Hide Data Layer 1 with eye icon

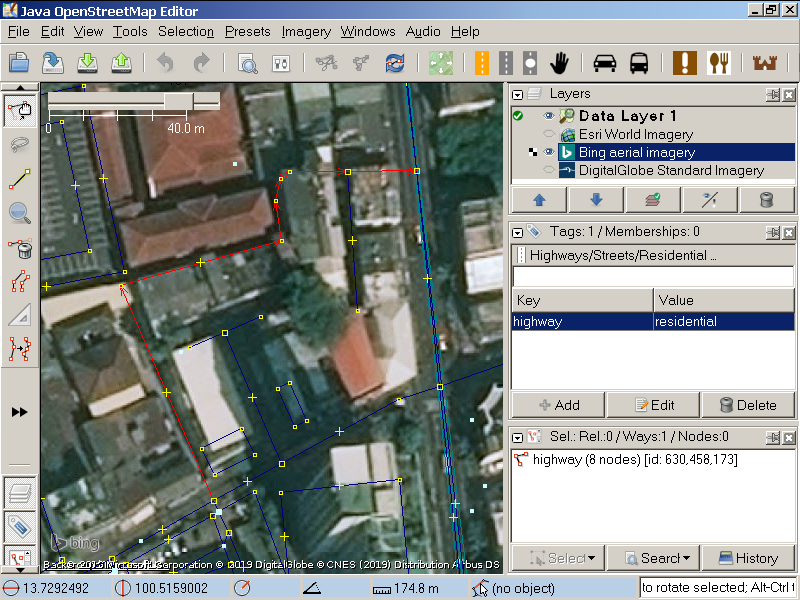tap(549, 117)
